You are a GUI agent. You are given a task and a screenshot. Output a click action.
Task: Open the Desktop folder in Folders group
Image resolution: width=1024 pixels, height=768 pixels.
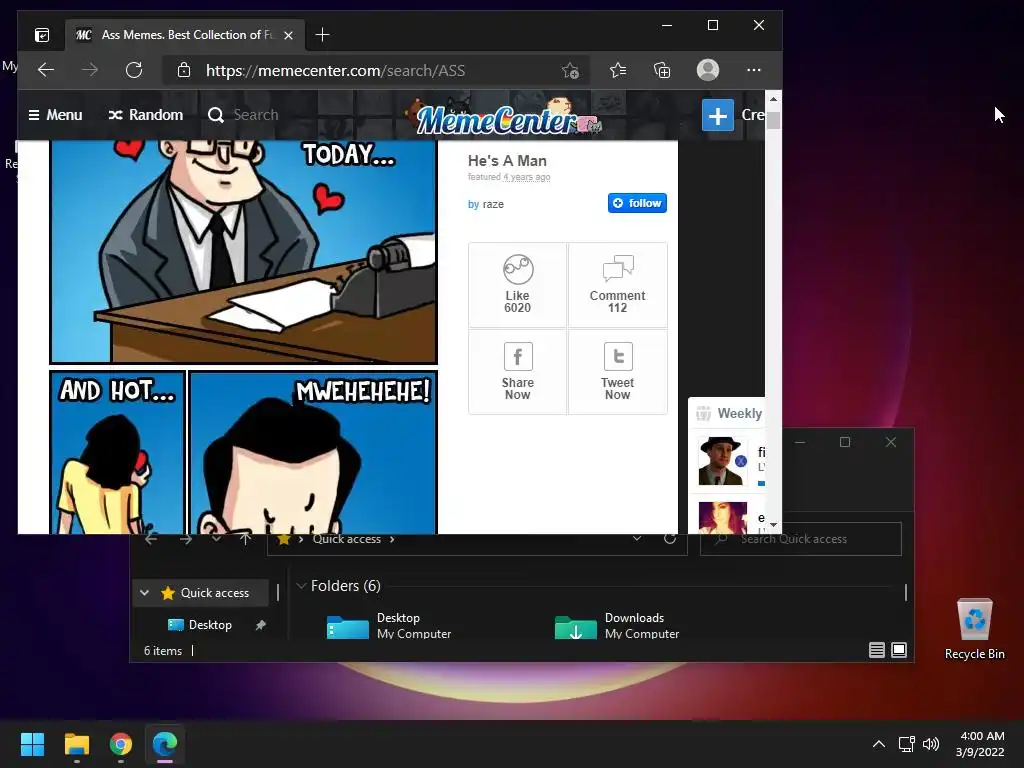(x=389, y=626)
